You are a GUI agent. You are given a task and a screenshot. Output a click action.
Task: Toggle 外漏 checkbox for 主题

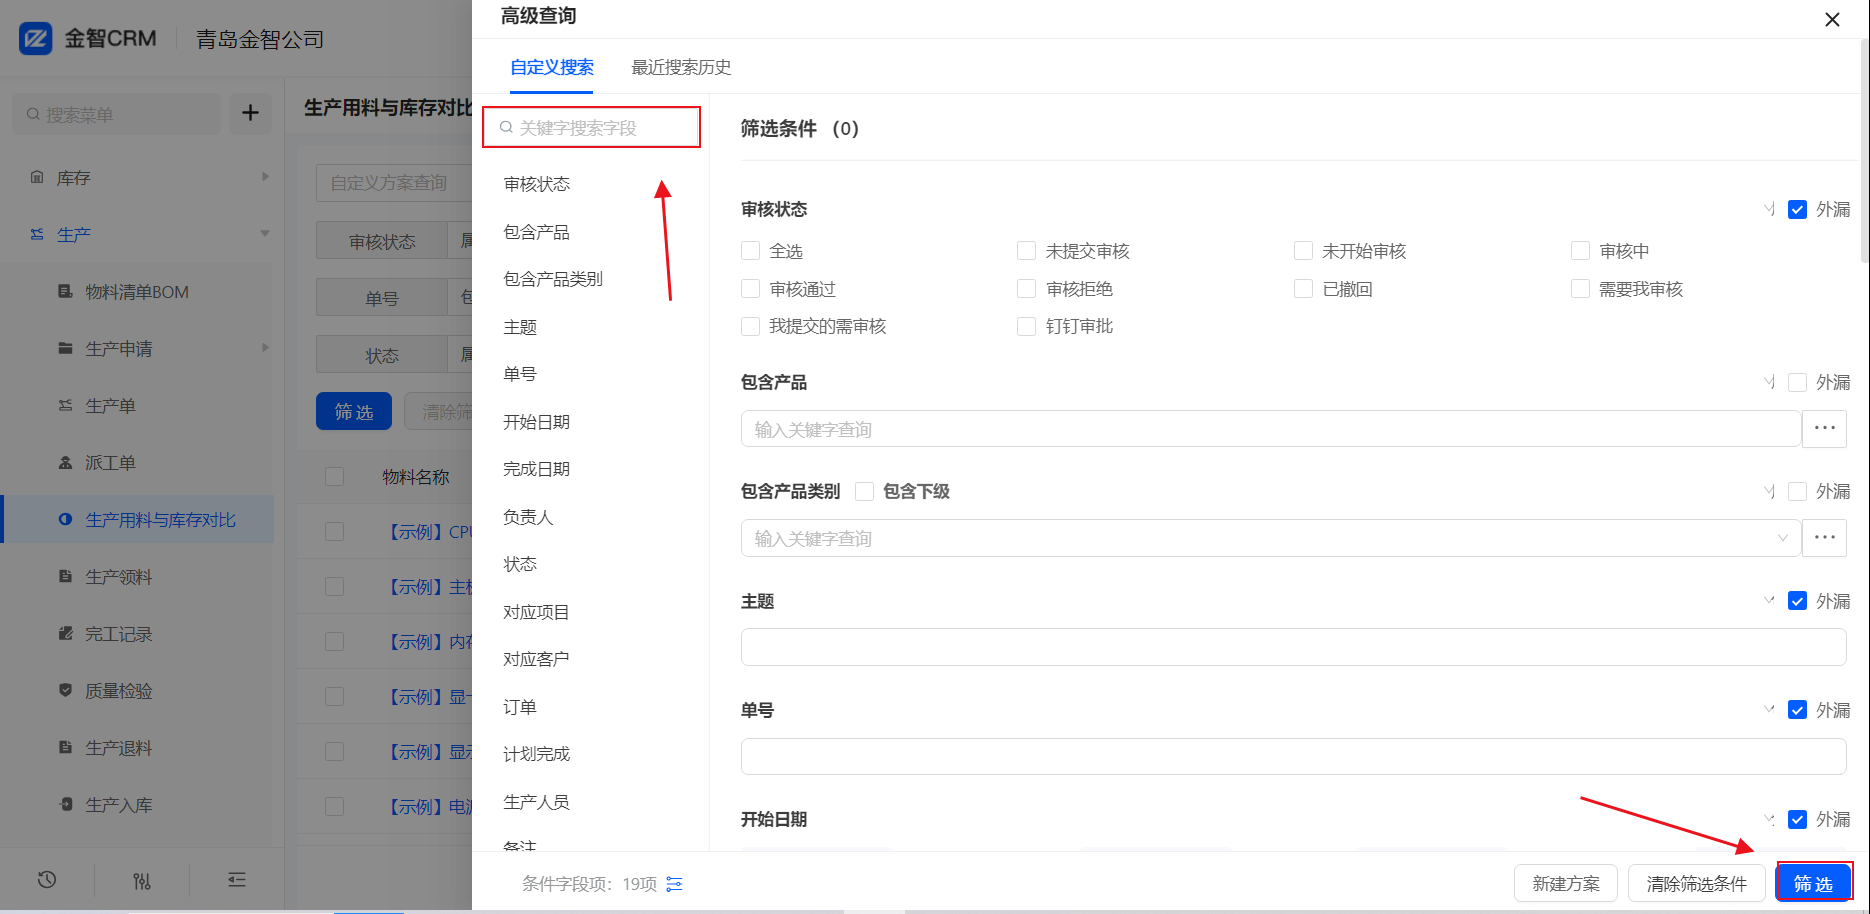tap(1797, 601)
